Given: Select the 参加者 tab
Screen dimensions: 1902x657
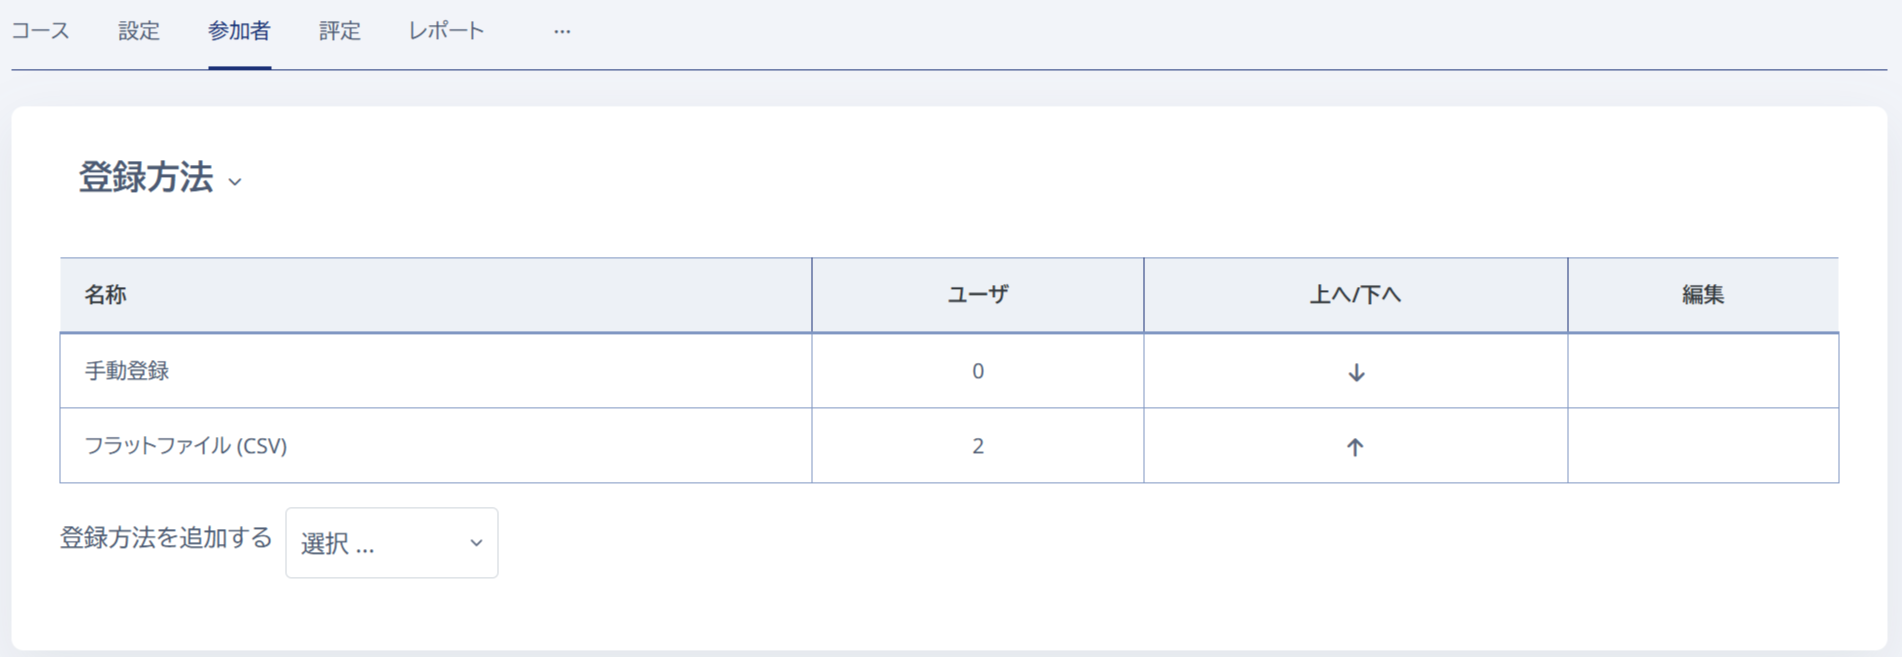Looking at the screenshot, I should [x=239, y=31].
